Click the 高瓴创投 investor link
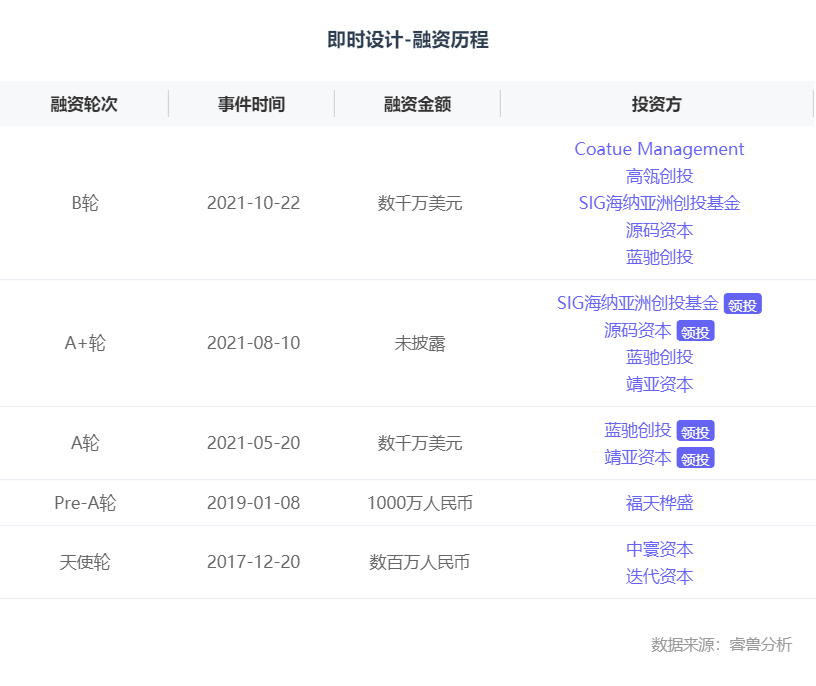Image resolution: width=816 pixels, height=686 pixels. click(x=659, y=176)
